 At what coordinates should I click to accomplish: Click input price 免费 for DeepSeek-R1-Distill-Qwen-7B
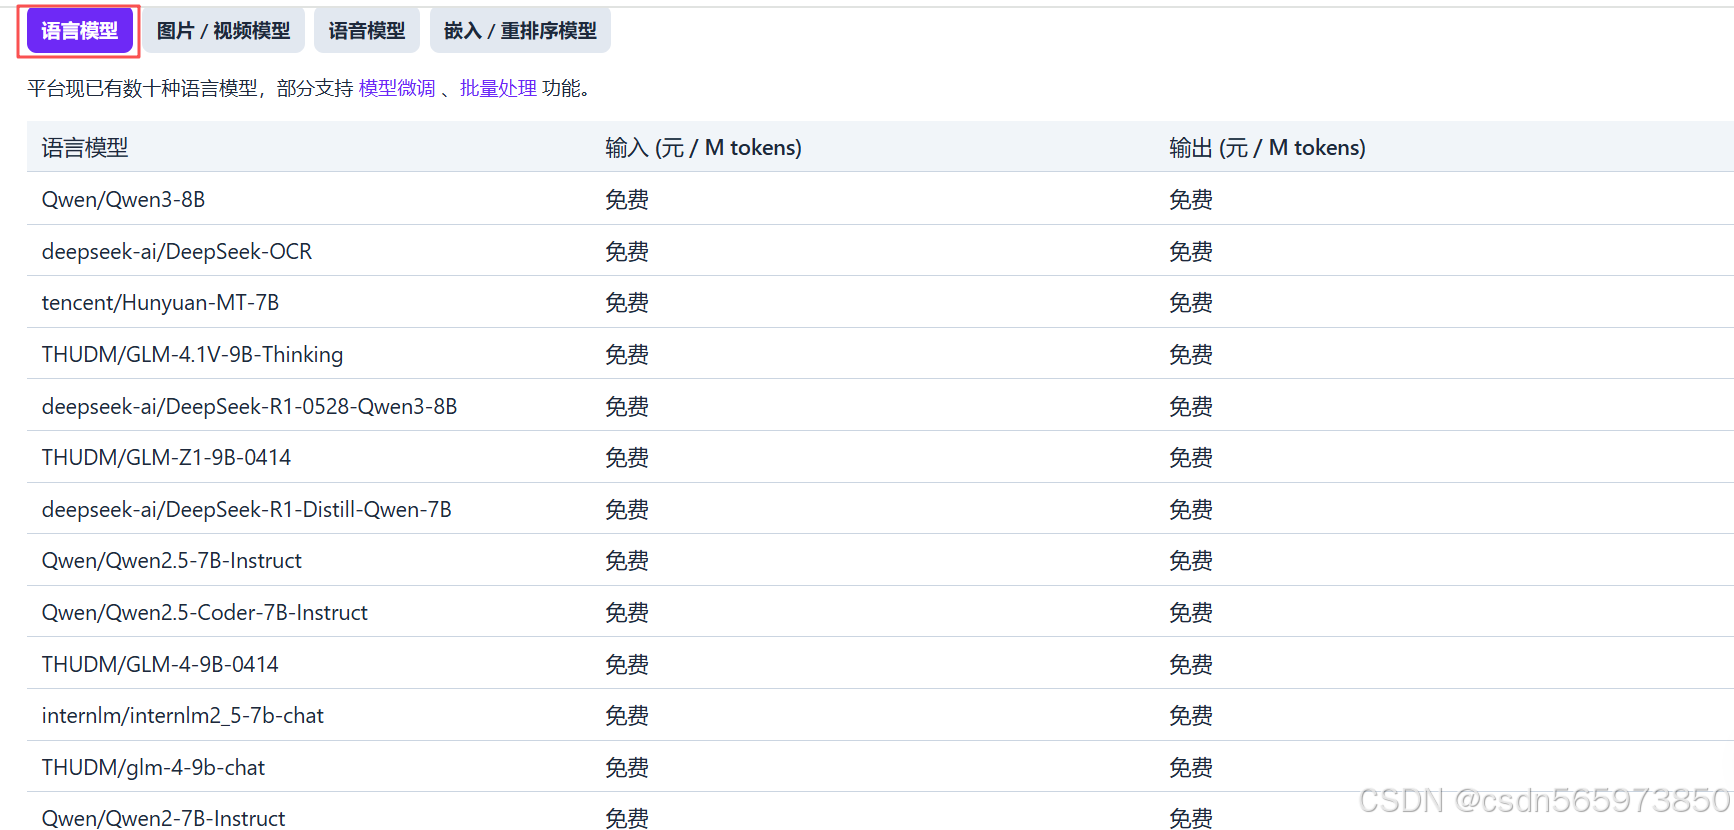pos(627,509)
